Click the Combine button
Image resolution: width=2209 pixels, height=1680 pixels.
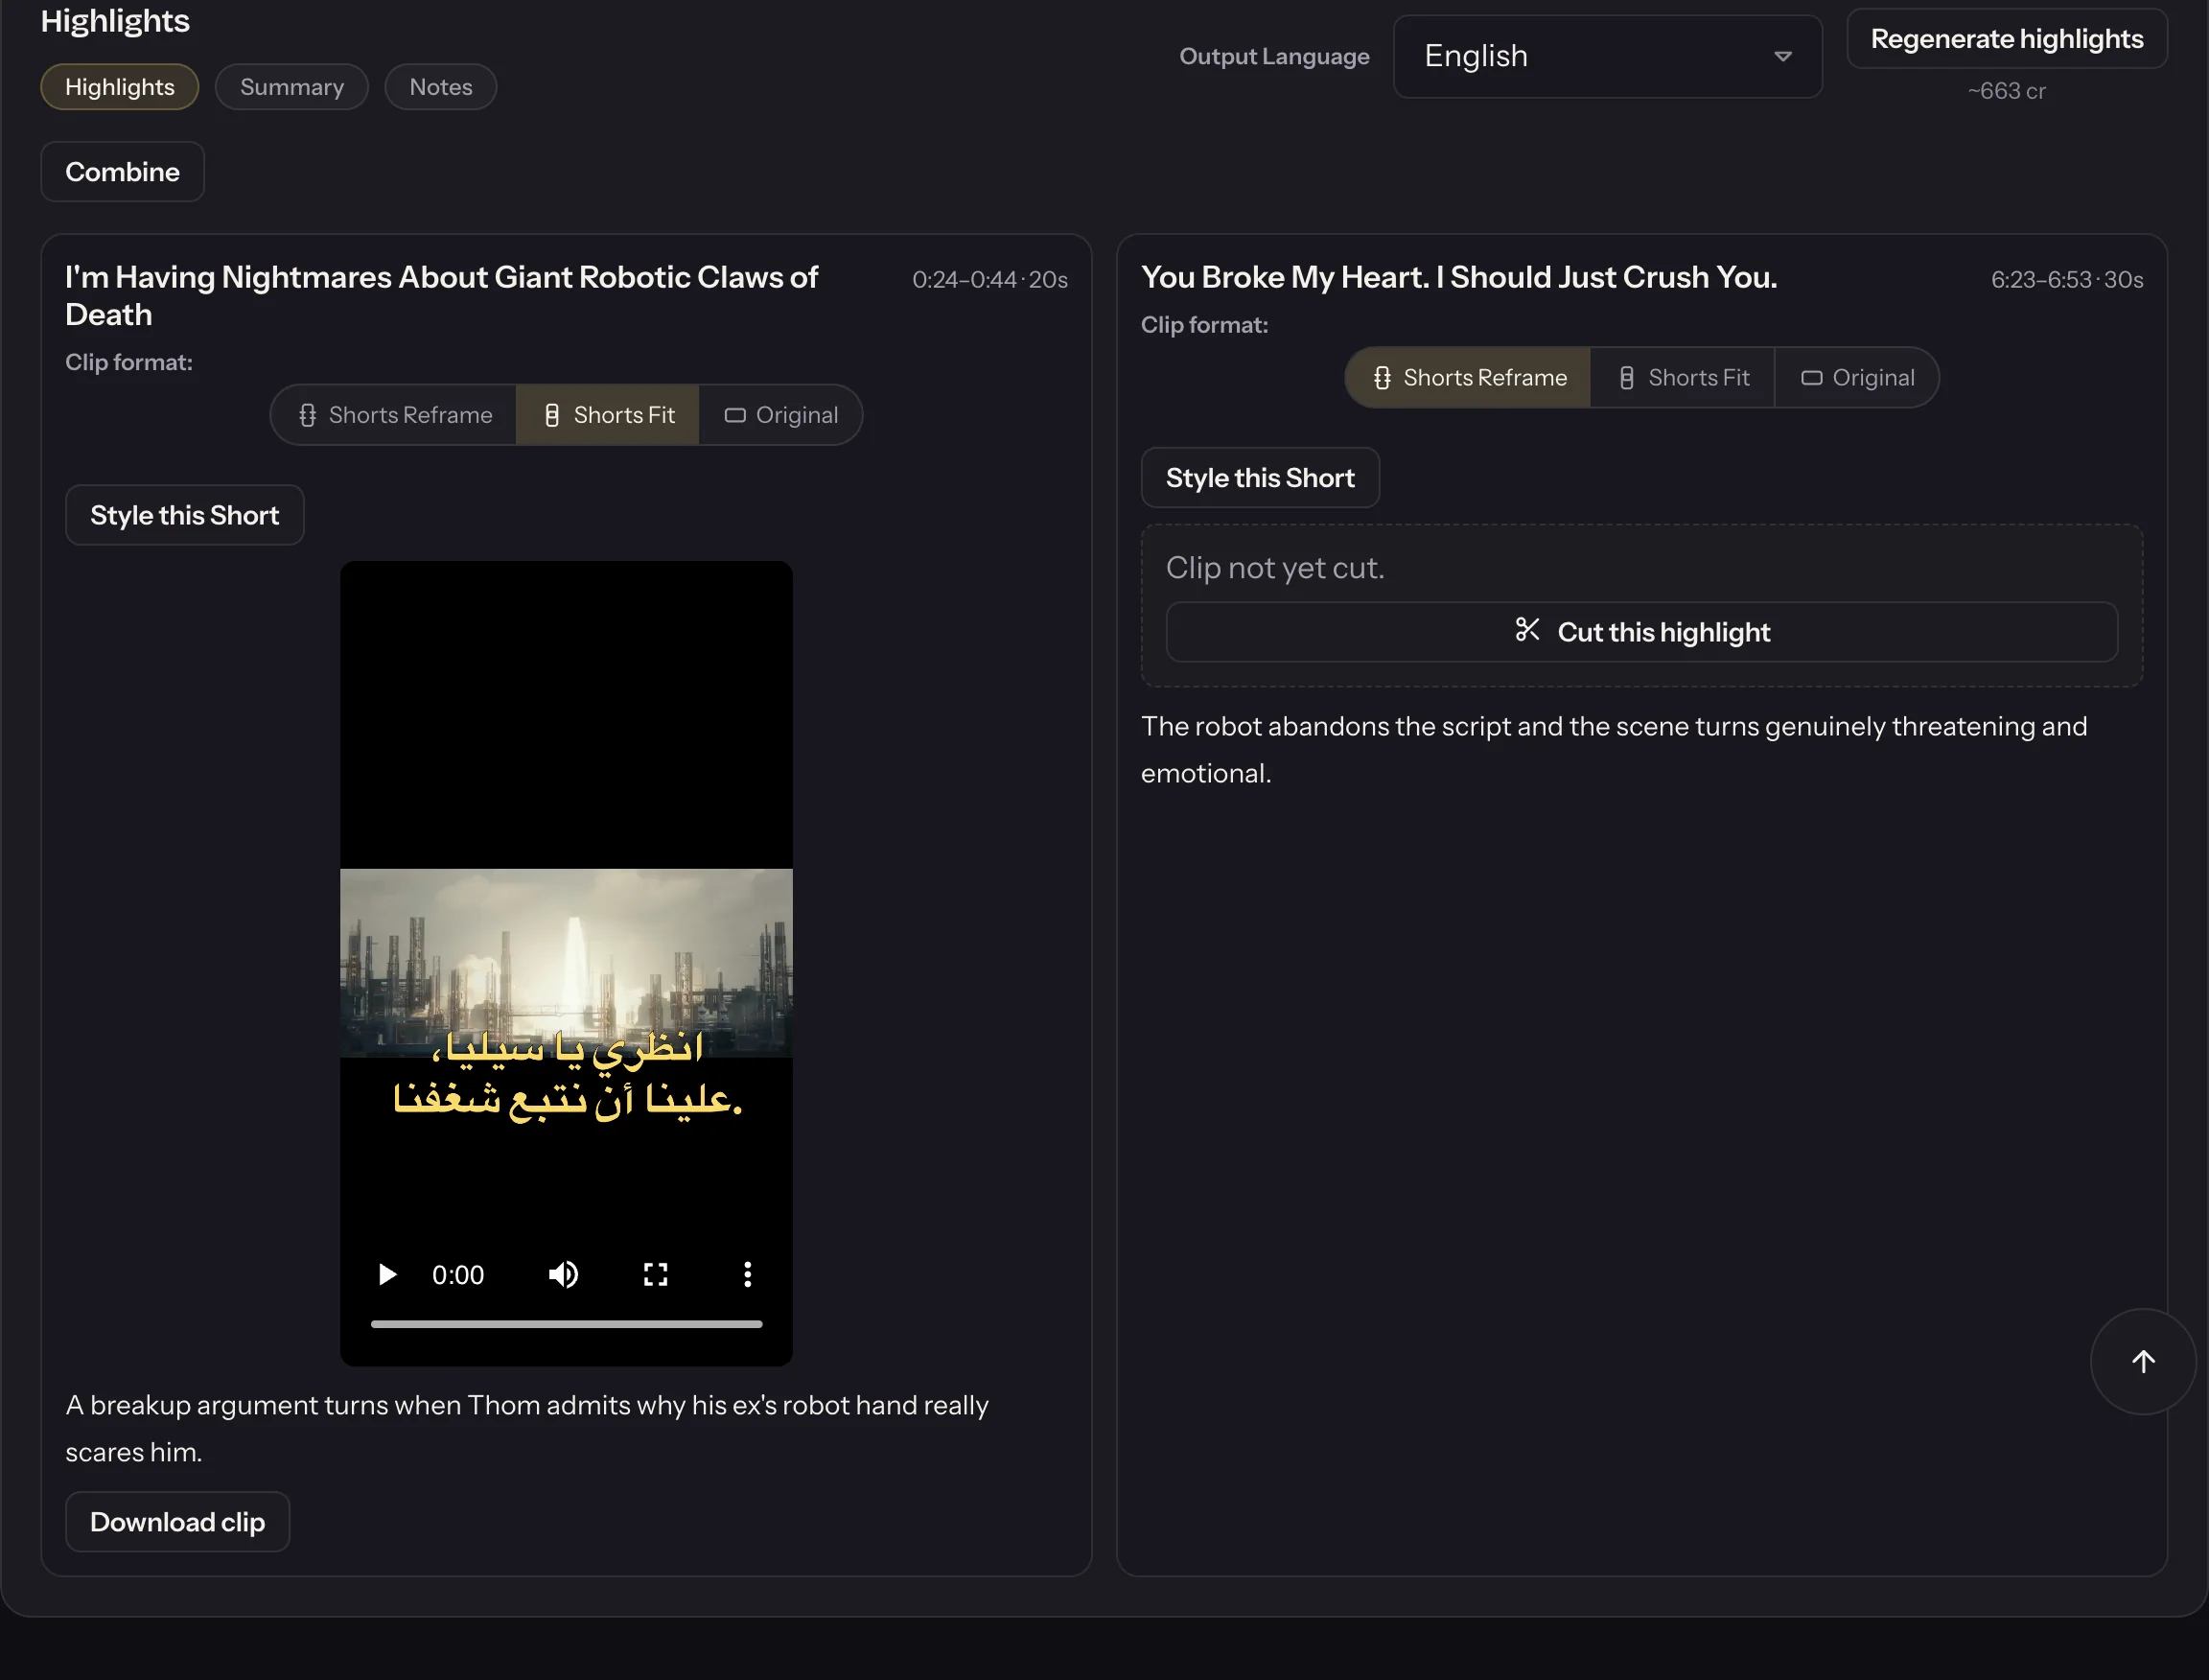coord(123,172)
